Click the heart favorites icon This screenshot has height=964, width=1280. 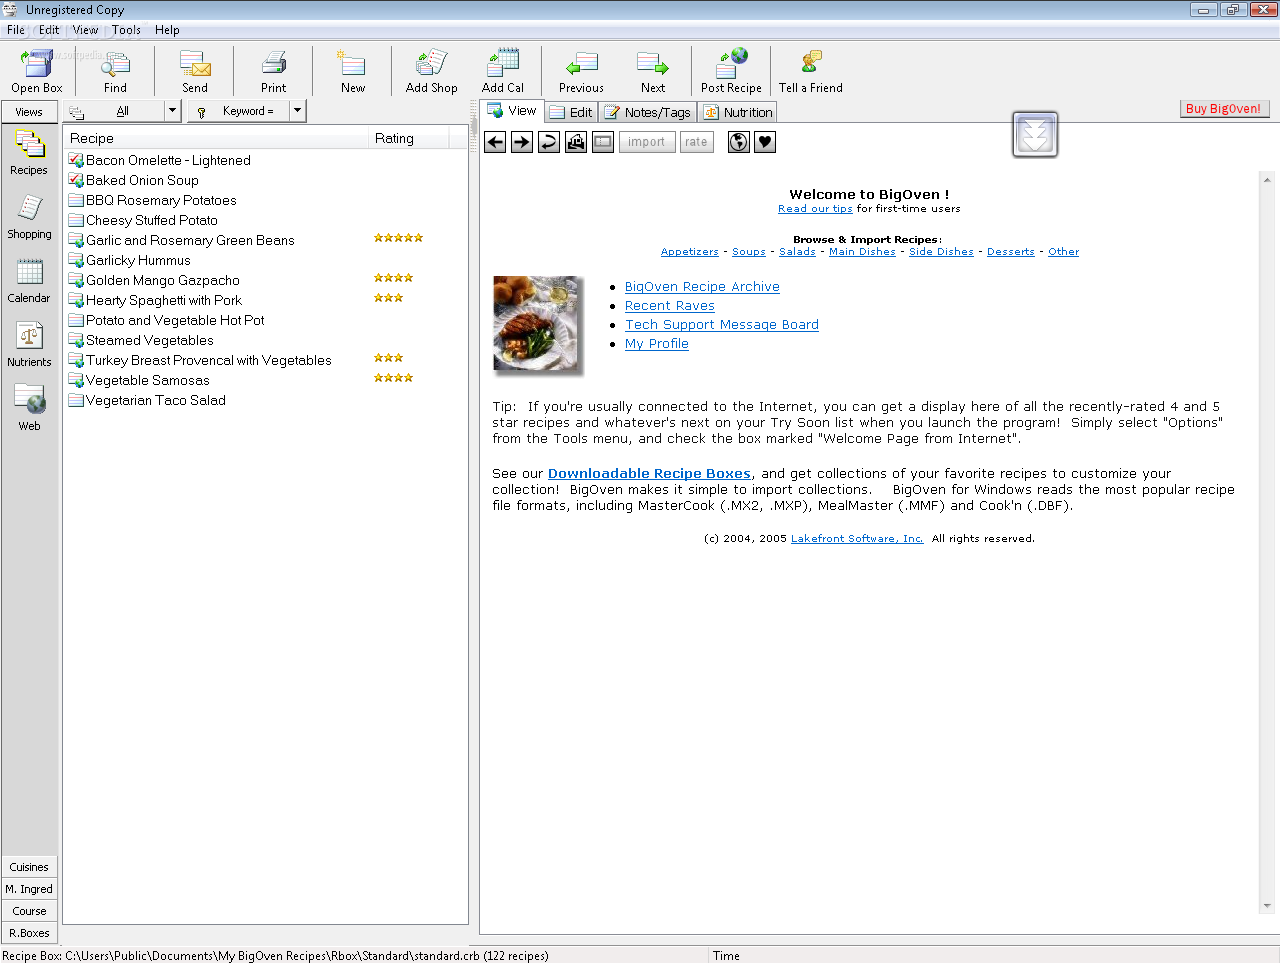[x=765, y=142]
